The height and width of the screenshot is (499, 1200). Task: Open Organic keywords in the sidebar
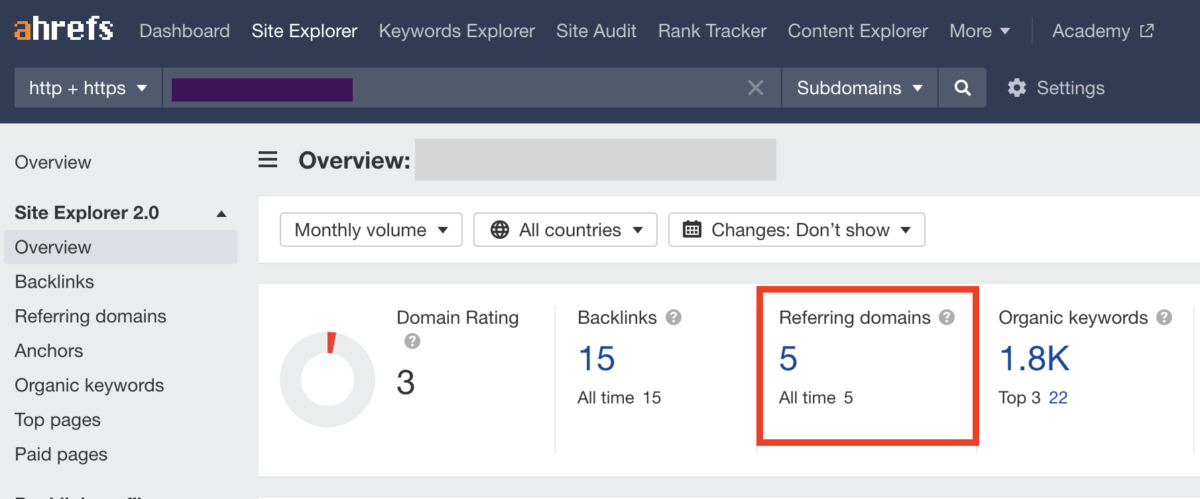coord(89,385)
